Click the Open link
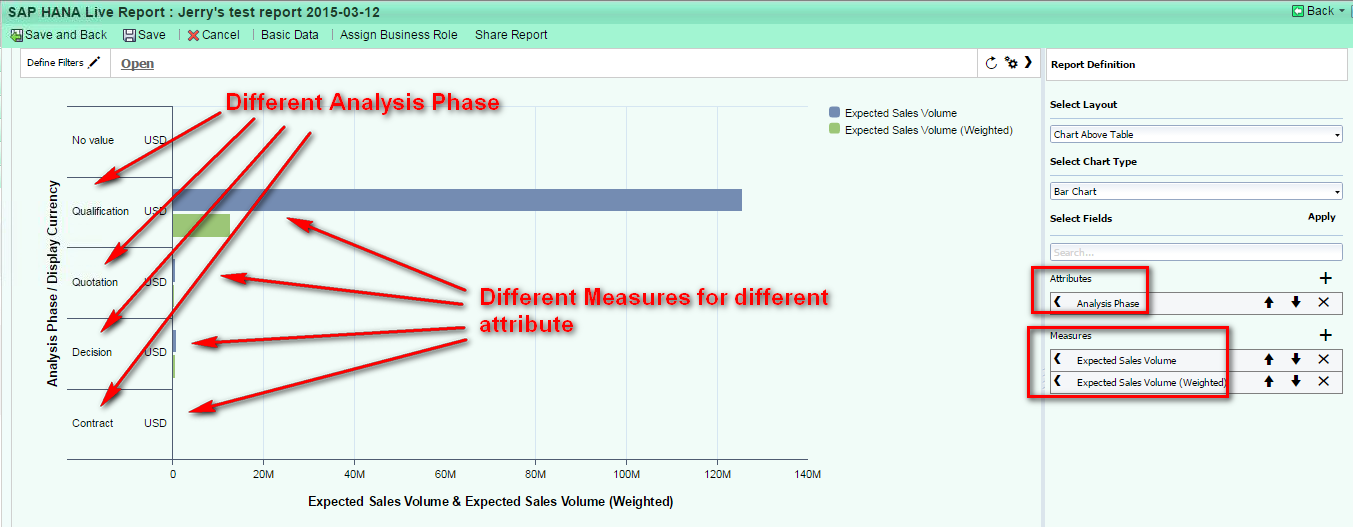 coord(137,63)
